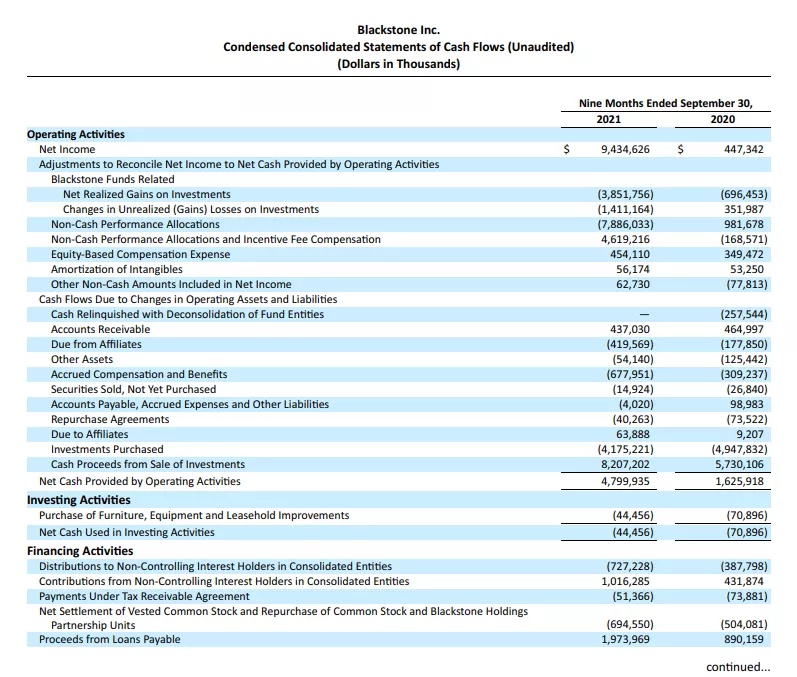Select Net Cash Provided by Operating Activities
This screenshot has width=797, height=677.
(x=140, y=481)
